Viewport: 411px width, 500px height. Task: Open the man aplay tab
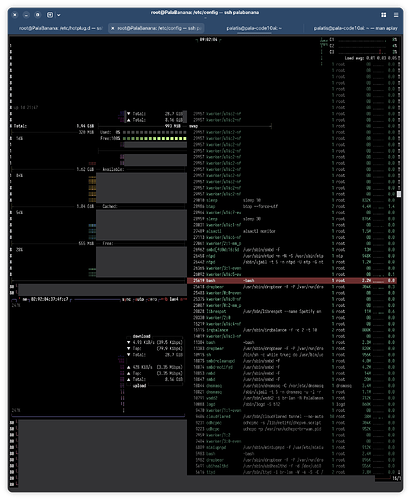[x=354, y=28]
